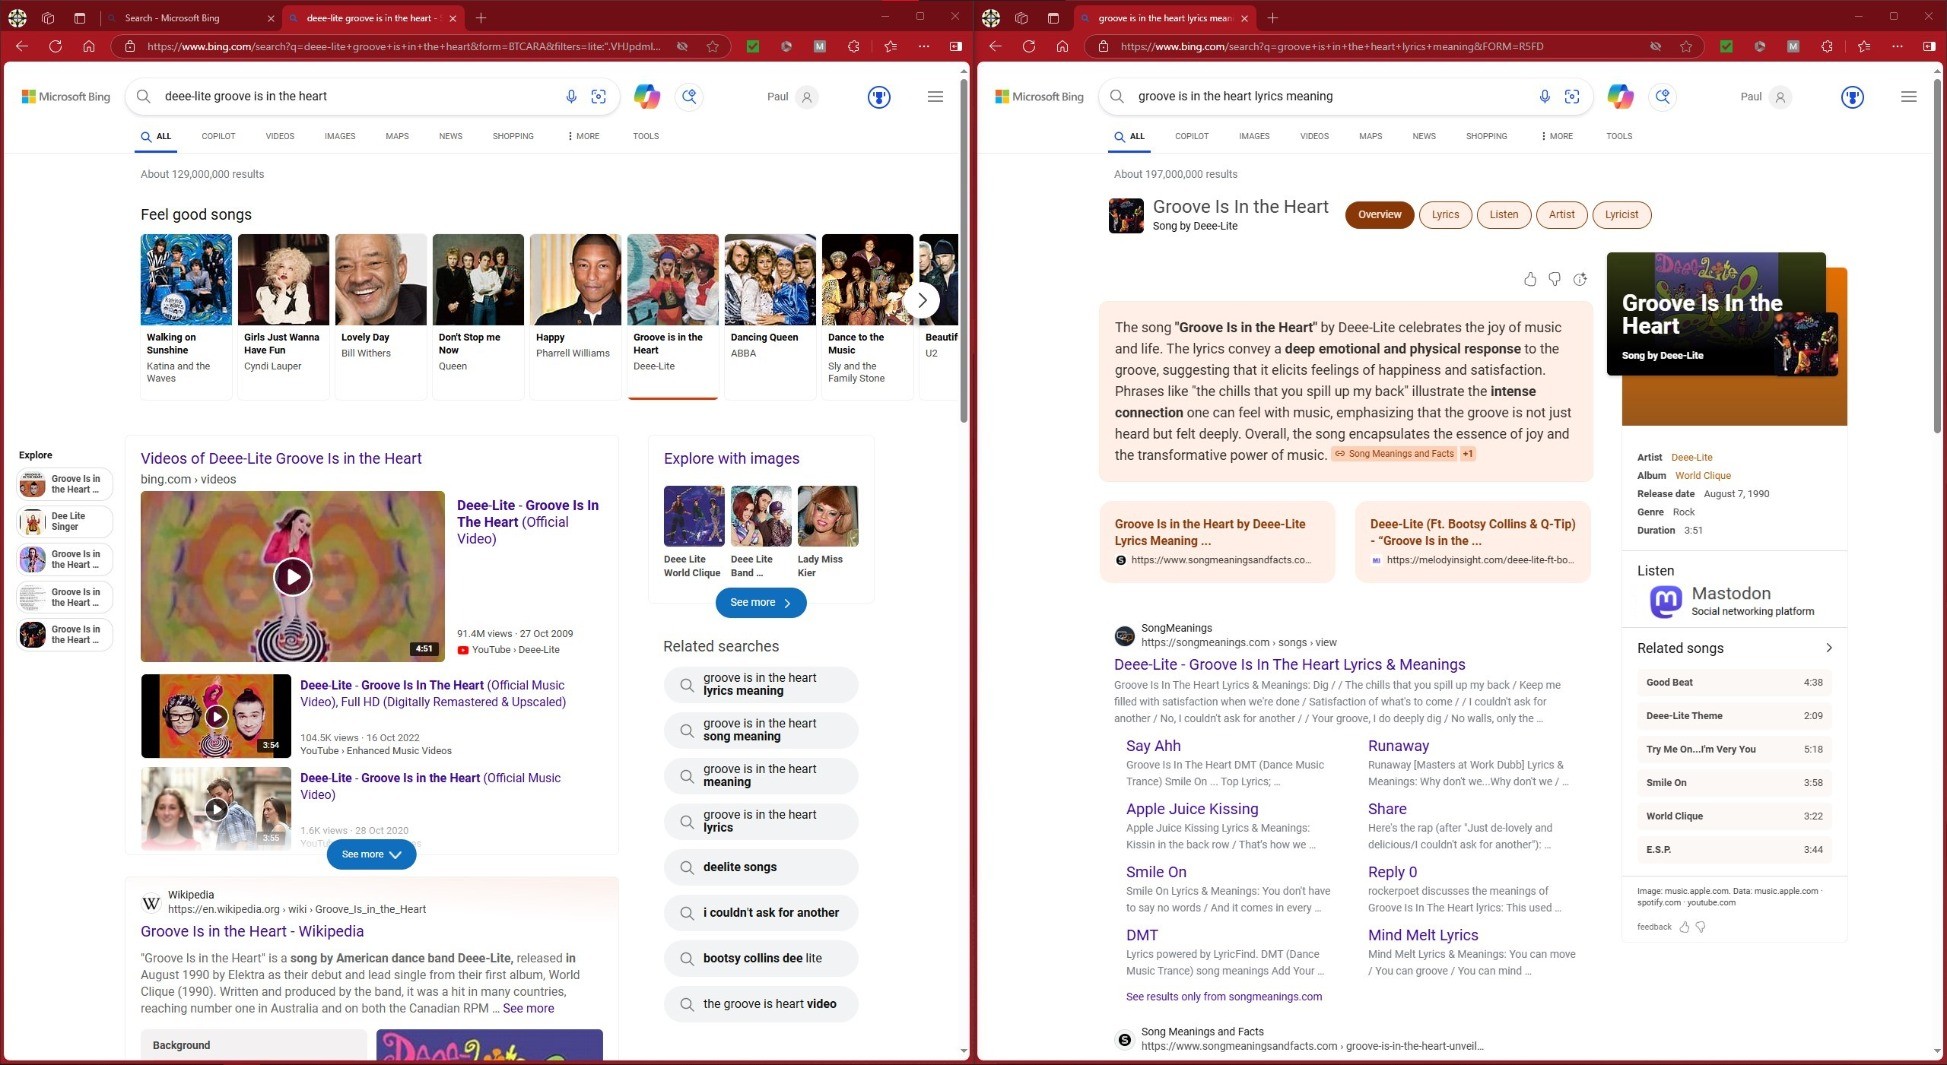Select the Listen pill button
This screenshot has width=1947, height=1065.
1503,214
